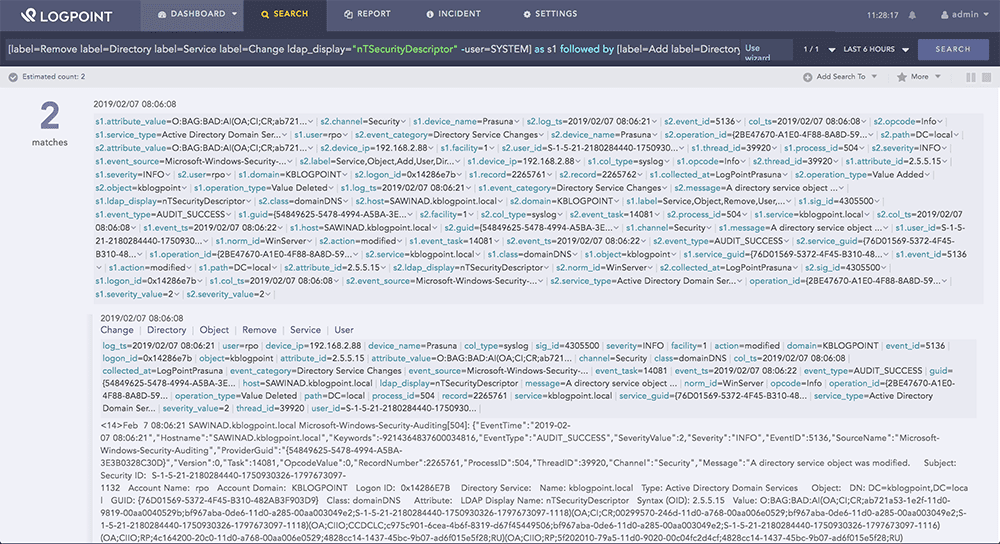Click the Use wizard link

click(756, 53)
